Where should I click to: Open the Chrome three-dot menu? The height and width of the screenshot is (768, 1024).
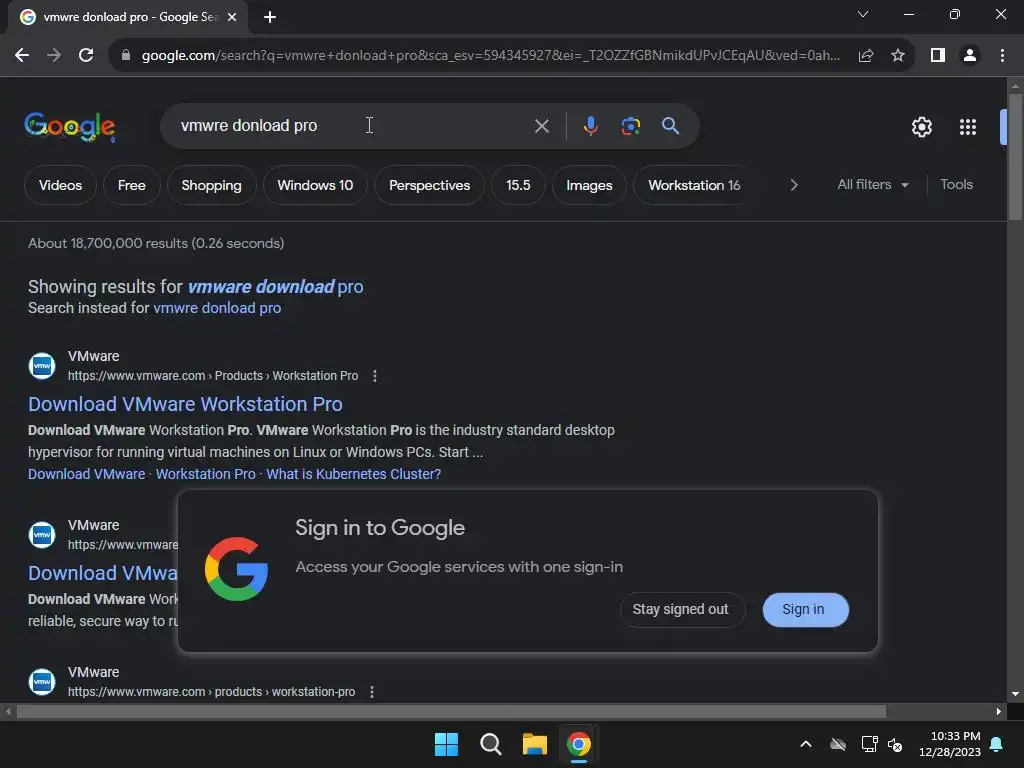(x=1002, y=56)
